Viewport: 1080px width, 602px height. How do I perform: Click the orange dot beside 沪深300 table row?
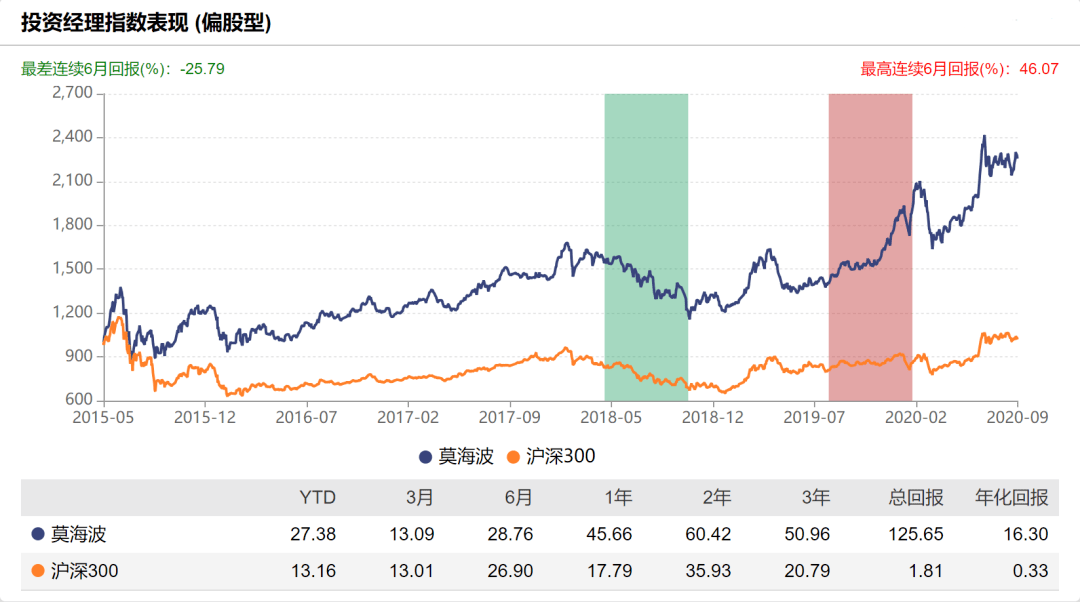[38, 570]
